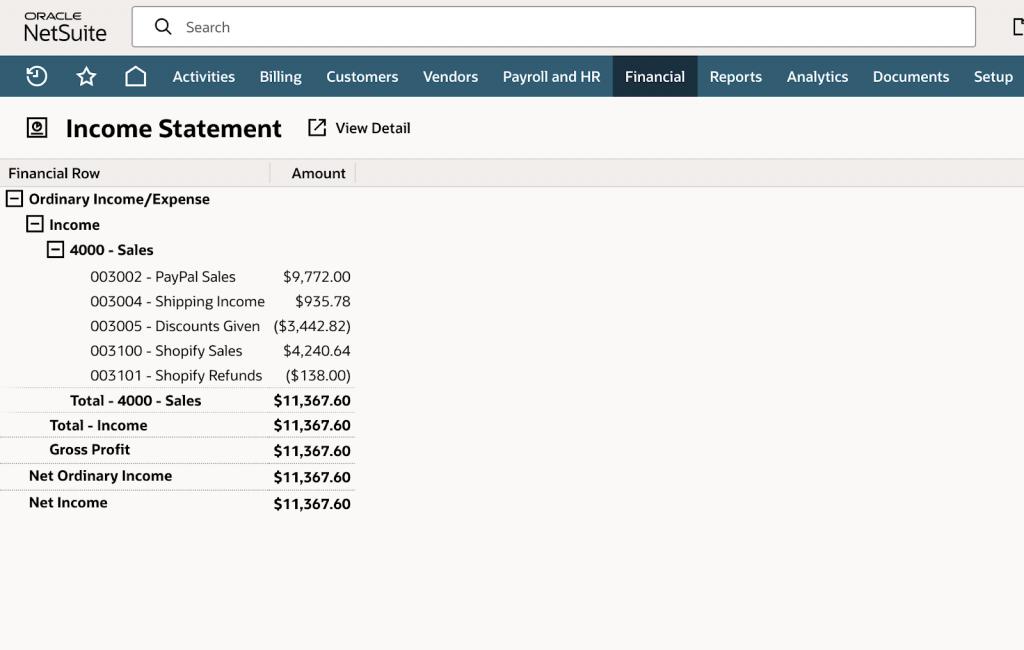Collapse the Ordinary Income/Expense section

[14, 199]
